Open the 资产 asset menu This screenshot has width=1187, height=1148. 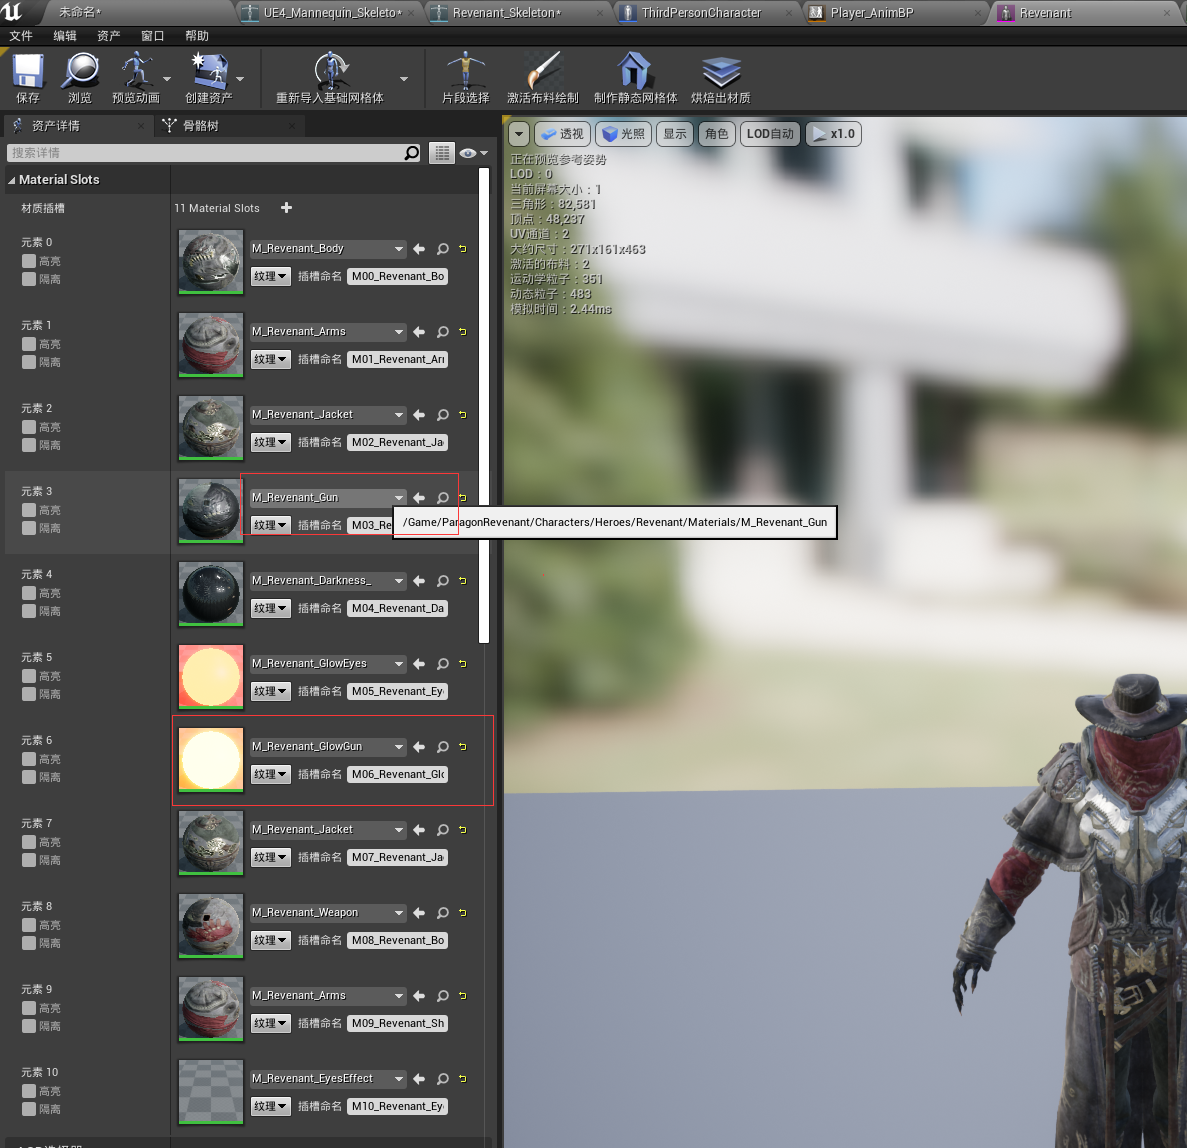click(x=108, y=36)
